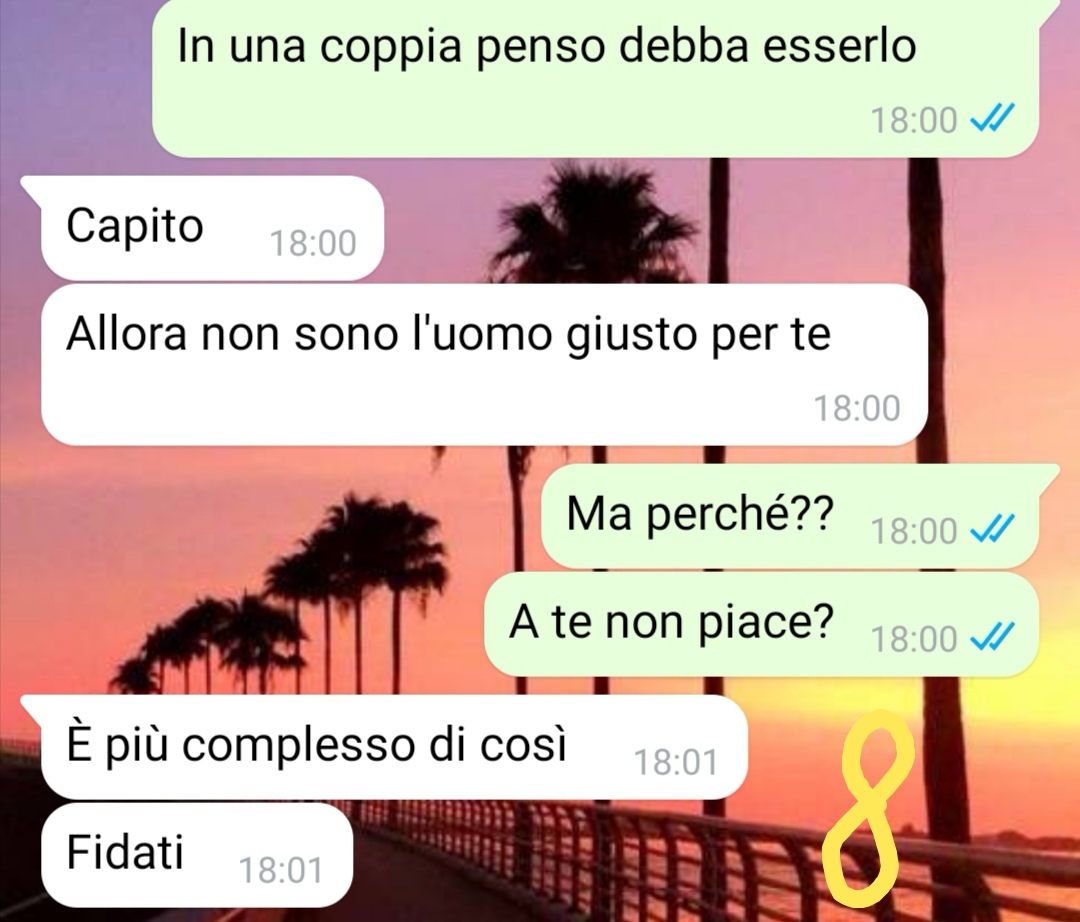Tap the blue double-check beside 'Ma perché??'

pos(992,530)
